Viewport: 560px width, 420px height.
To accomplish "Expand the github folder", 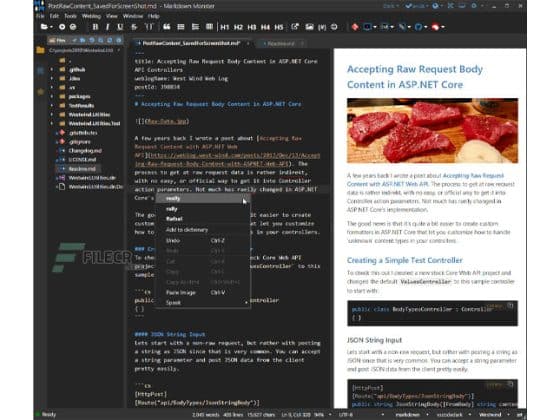I will [52, 69].
